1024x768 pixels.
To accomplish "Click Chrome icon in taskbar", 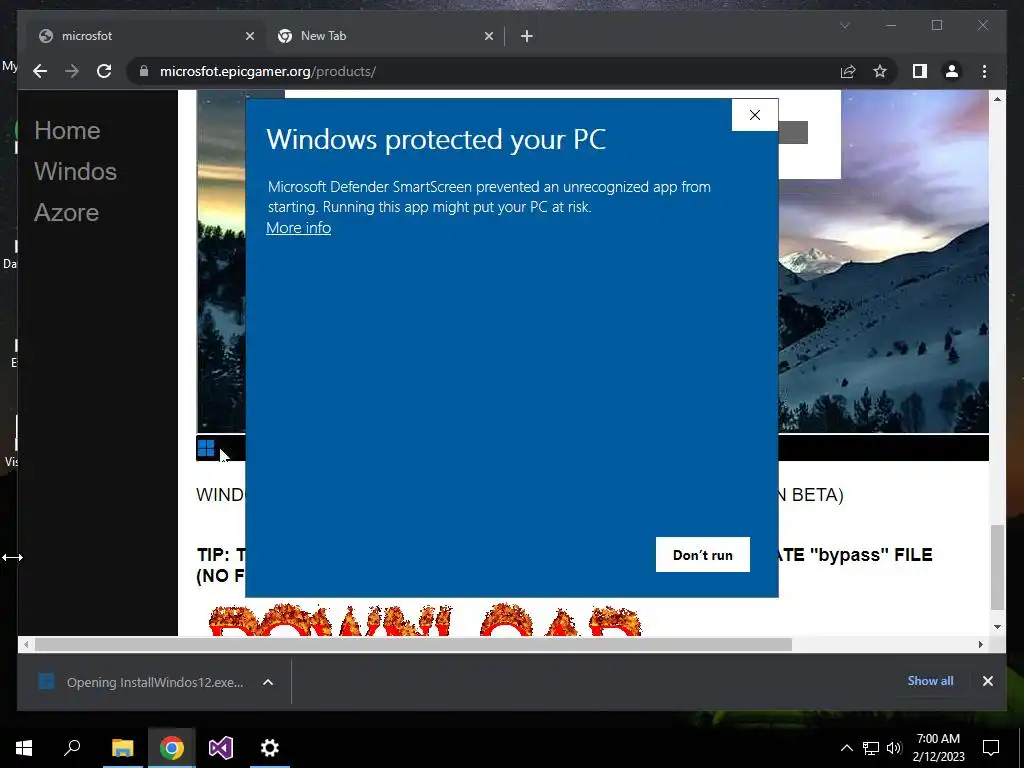I will click(x=172, y=748).
